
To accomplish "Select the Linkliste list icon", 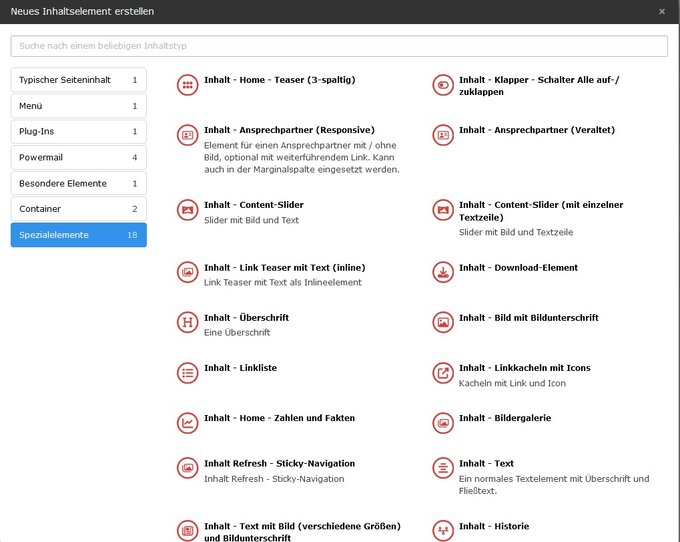I will tap(186, 372).
